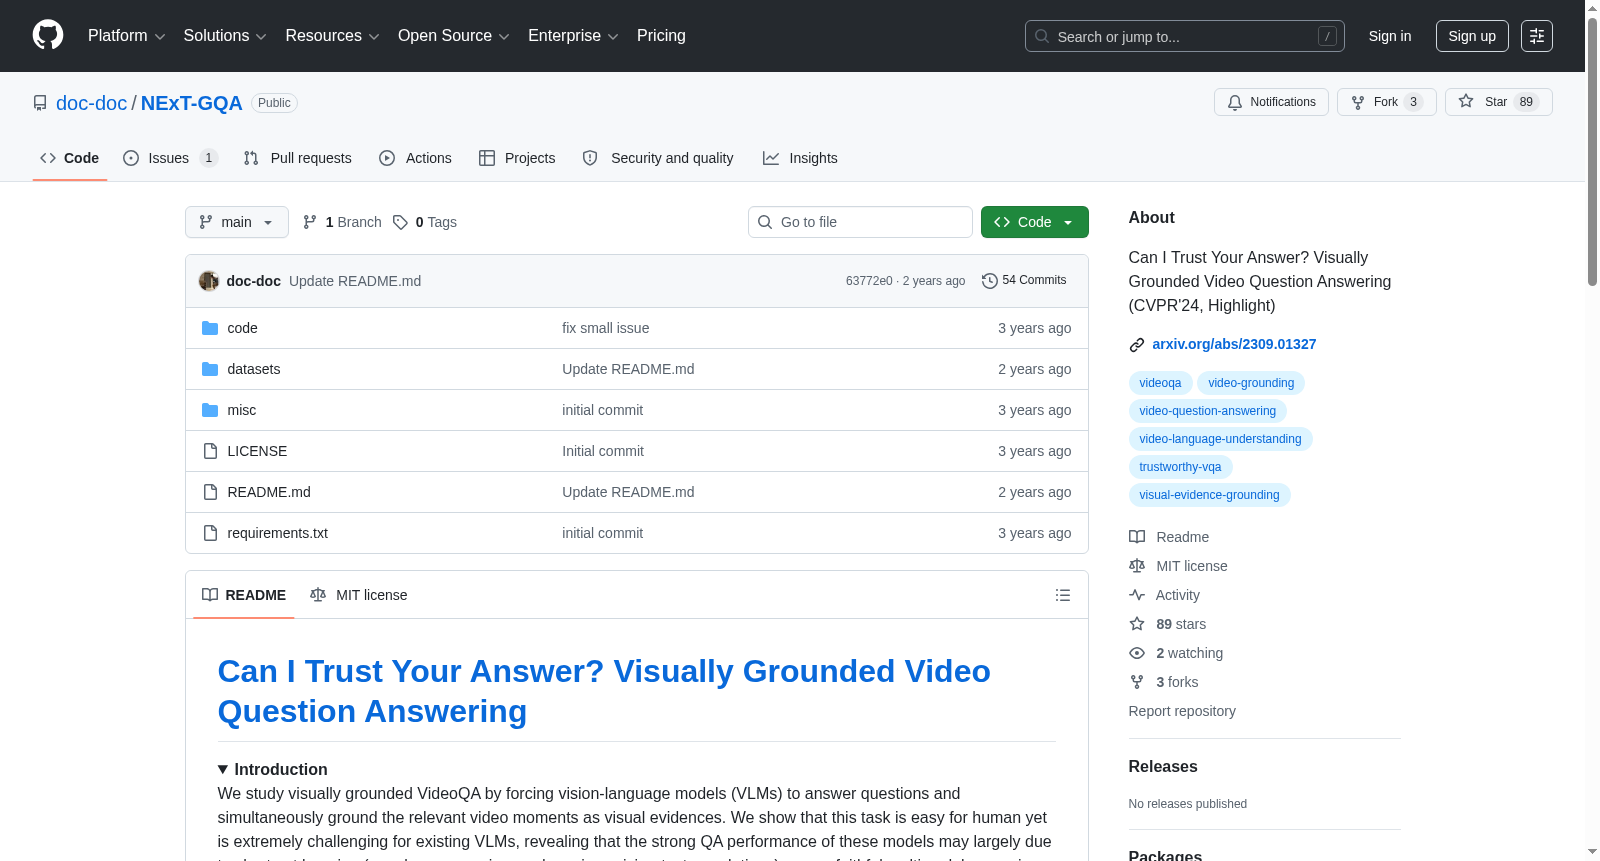Click the Sign up button
Image resolution: width=1600 pixels, height=861 pixels.
pyautogui.click(x=1472, y=36)
